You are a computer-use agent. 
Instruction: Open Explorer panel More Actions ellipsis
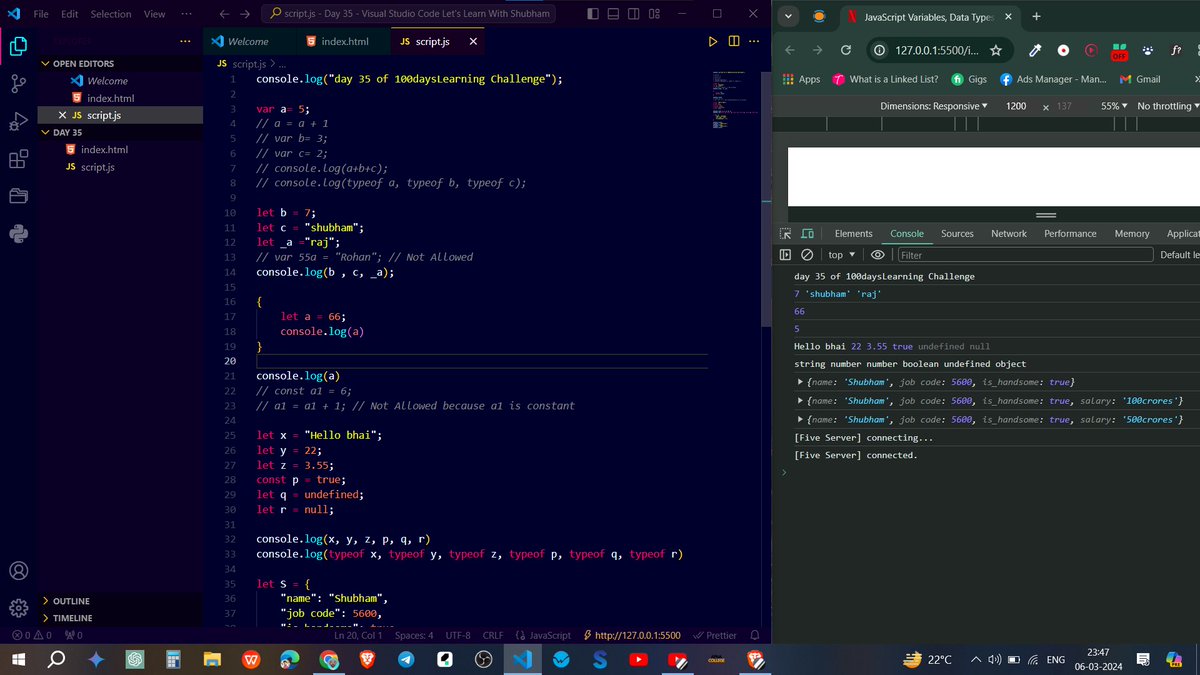point(185,41)
